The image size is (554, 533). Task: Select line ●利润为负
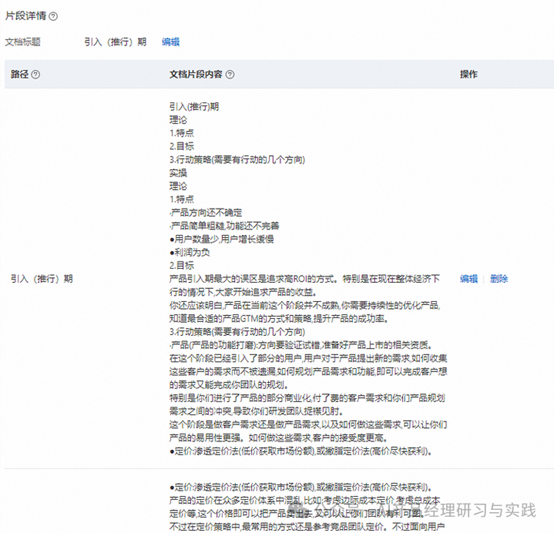click(x=190, y=253)
